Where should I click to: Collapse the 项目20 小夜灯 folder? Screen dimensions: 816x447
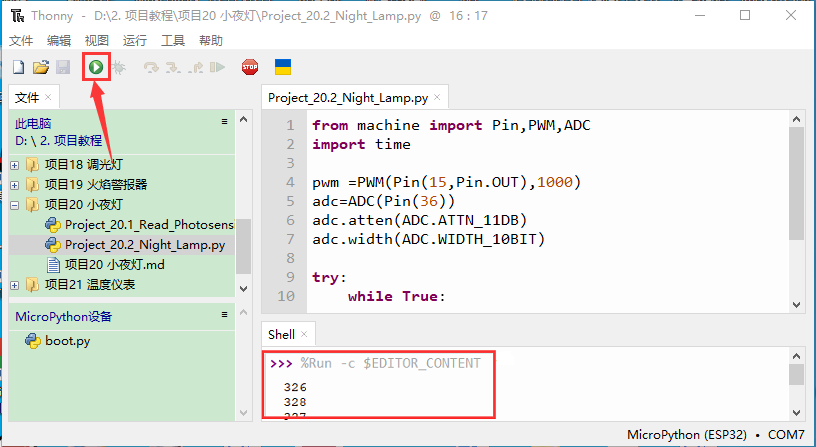15,205
